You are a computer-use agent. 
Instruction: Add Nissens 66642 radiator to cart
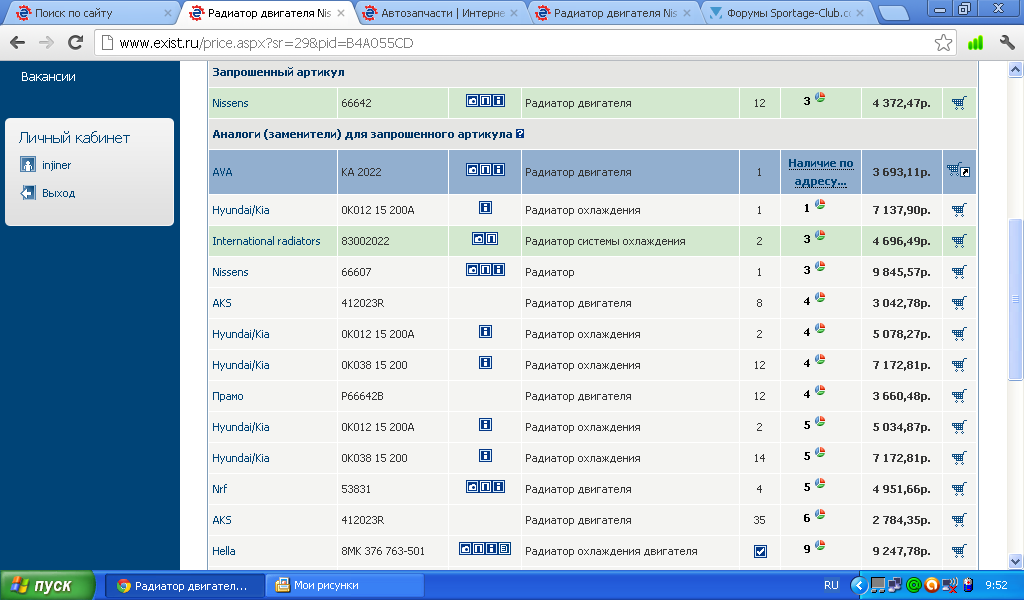pos(959,103)
